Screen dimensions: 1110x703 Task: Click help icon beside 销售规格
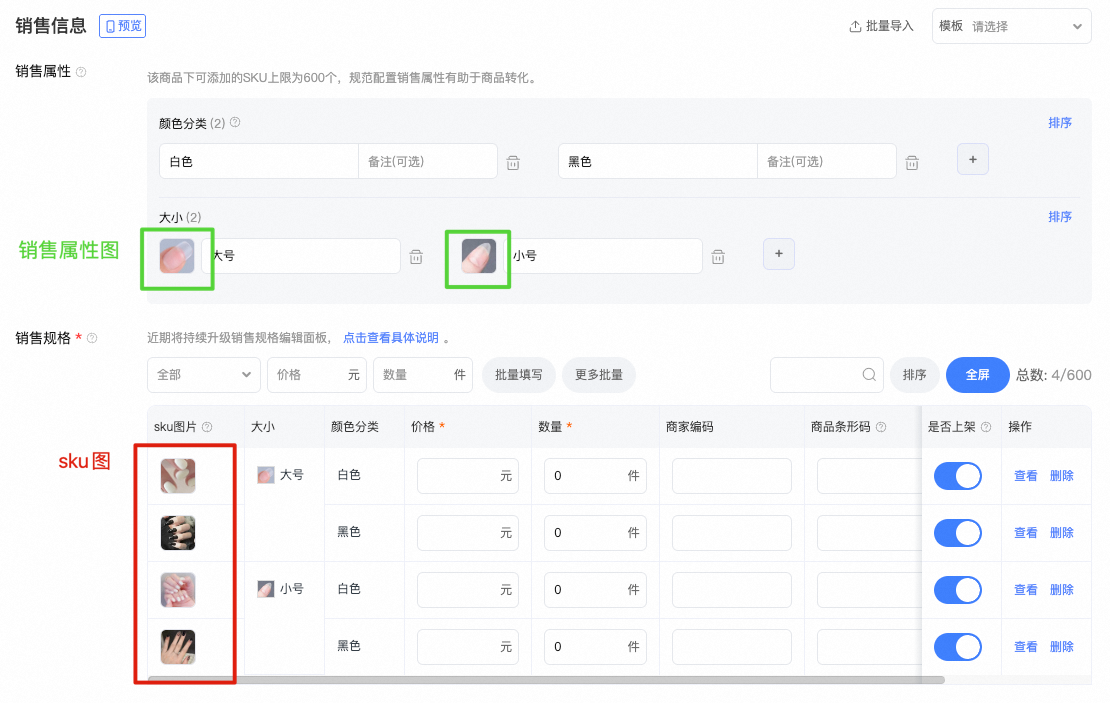click(x=92, y=338)
